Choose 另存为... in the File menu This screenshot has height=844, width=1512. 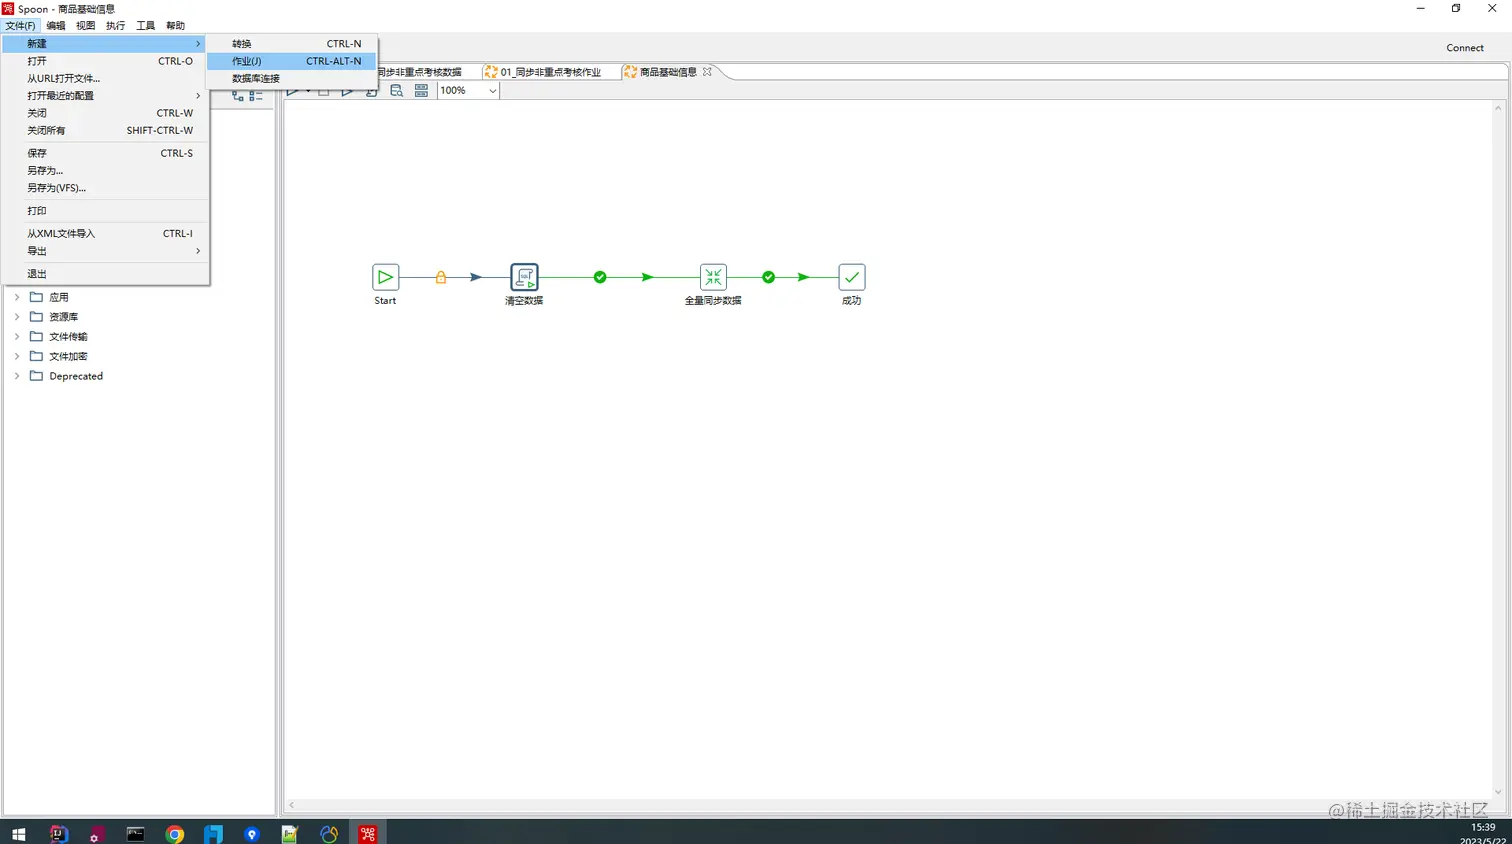105,171
